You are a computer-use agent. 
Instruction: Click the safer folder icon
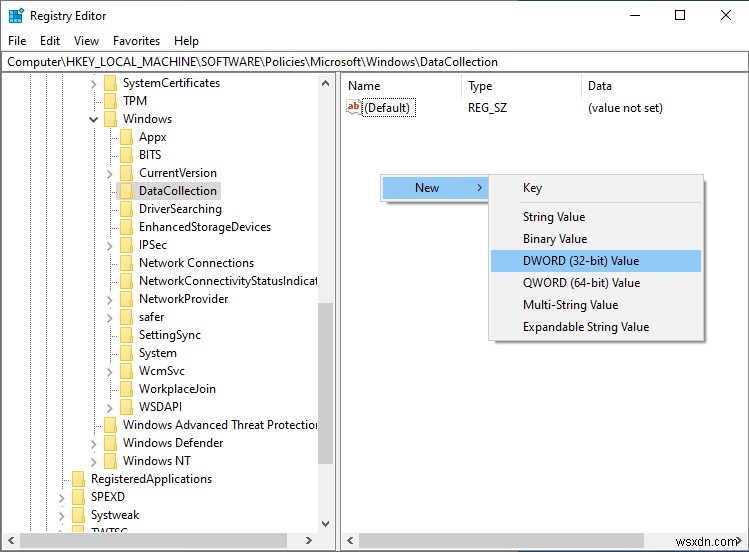pyautogui.click(x=127, y=317)
